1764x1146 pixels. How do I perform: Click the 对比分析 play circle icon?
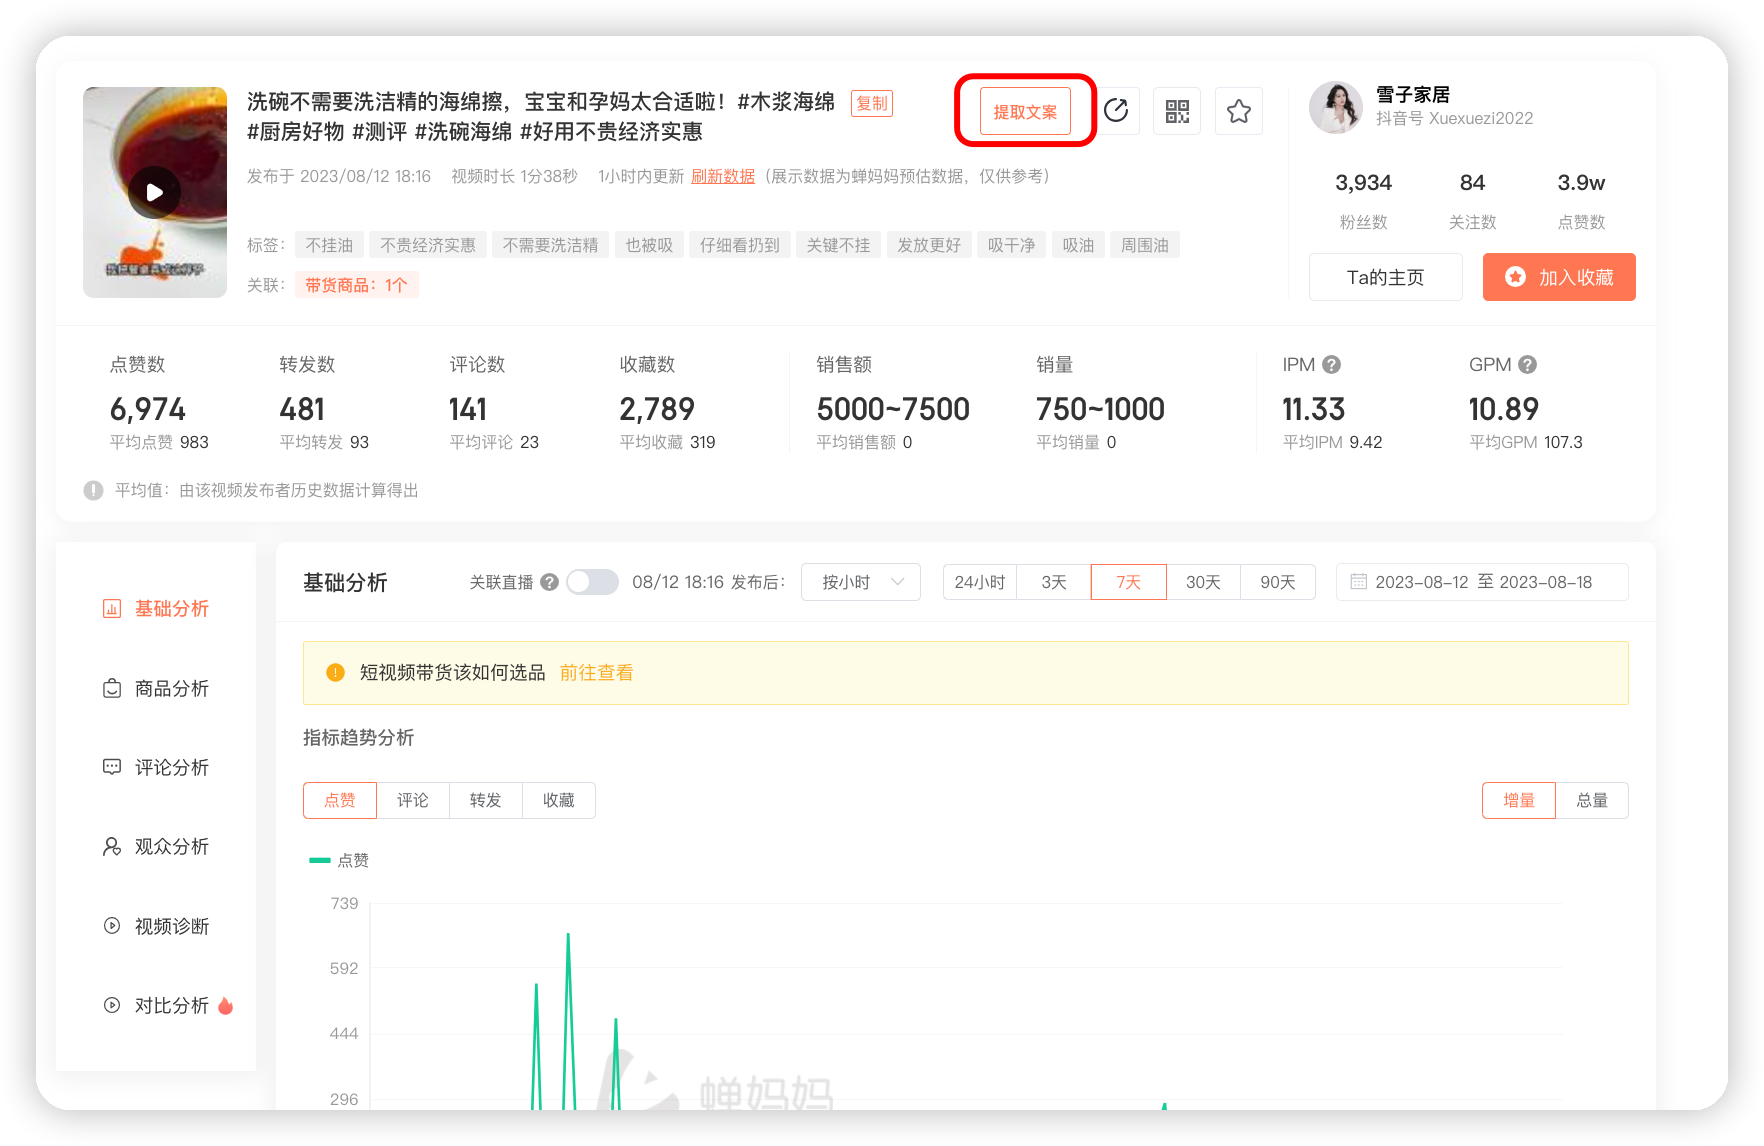click(x=112, y=1005)
